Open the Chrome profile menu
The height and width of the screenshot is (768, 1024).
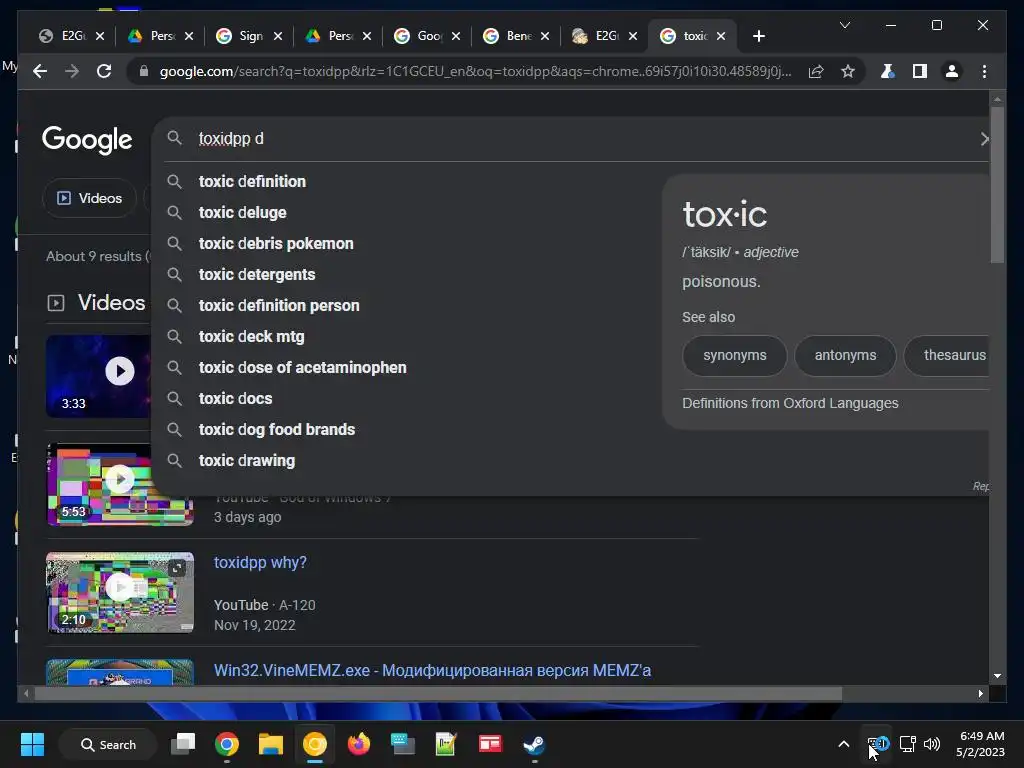pos(952,71)
